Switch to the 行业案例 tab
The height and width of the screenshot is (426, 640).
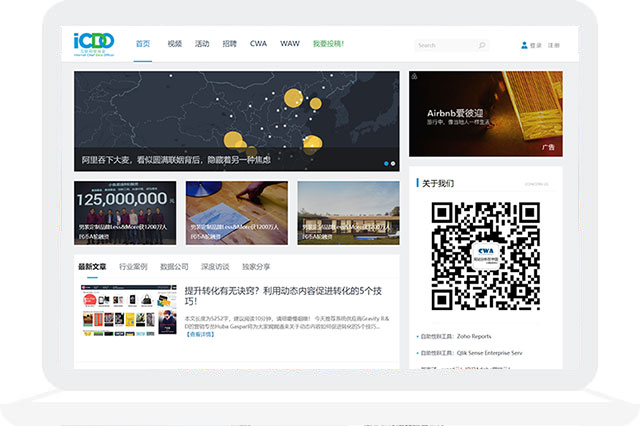tap(133, 266)
